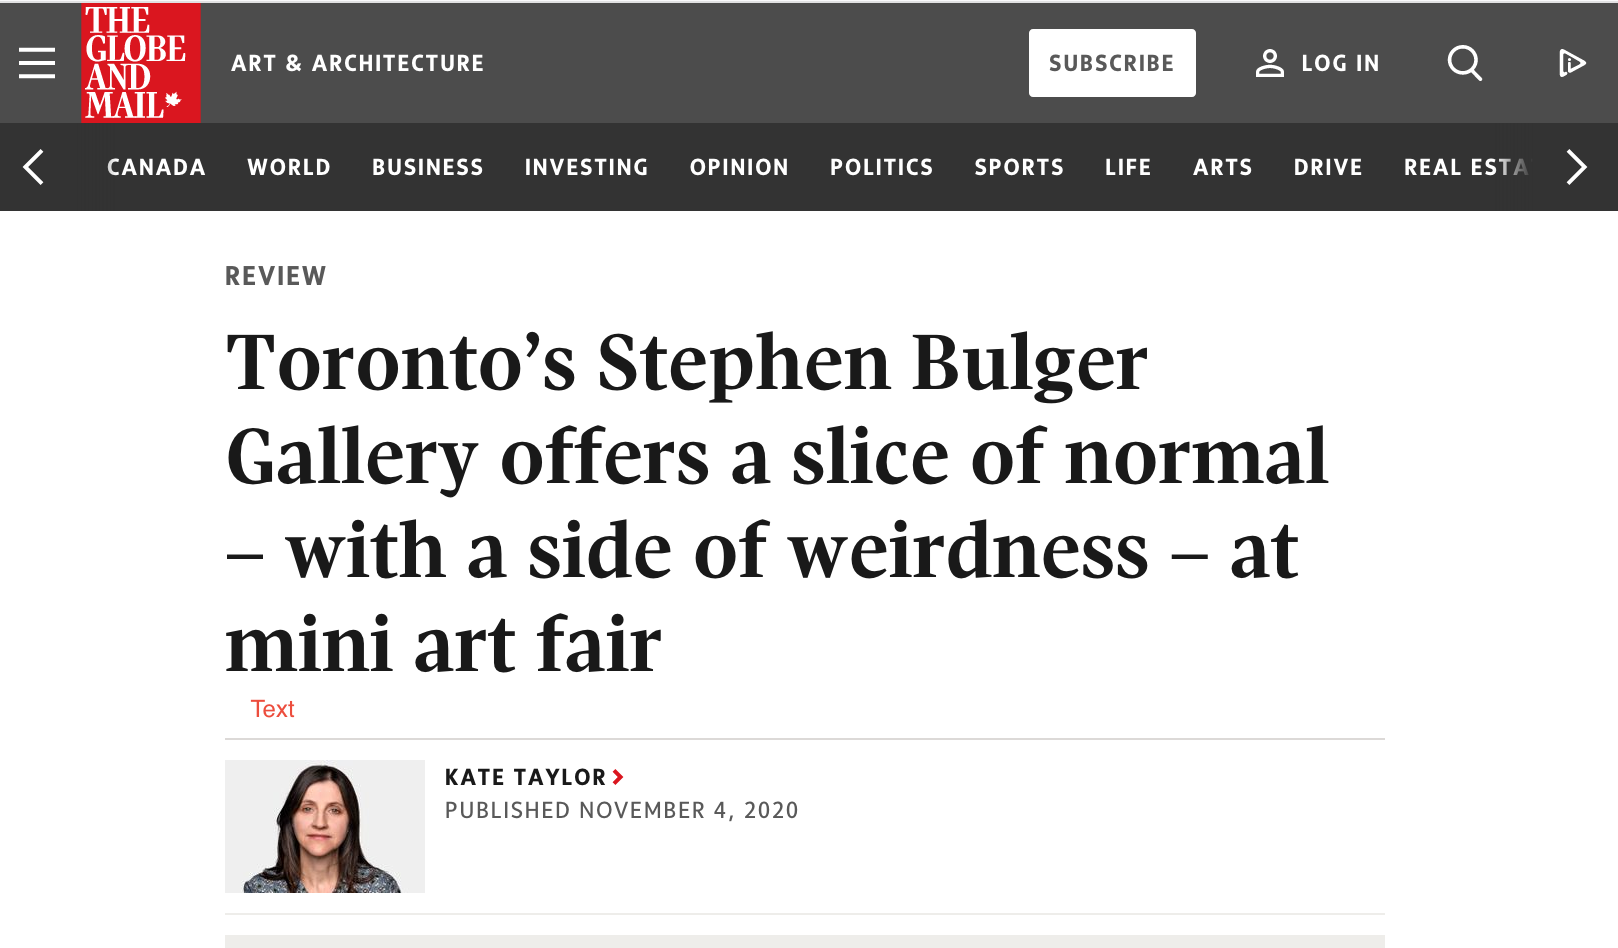The width and height of the screenshot is (1618, 948).
Task: Click the play icon in header
Action: [1572, 63]
